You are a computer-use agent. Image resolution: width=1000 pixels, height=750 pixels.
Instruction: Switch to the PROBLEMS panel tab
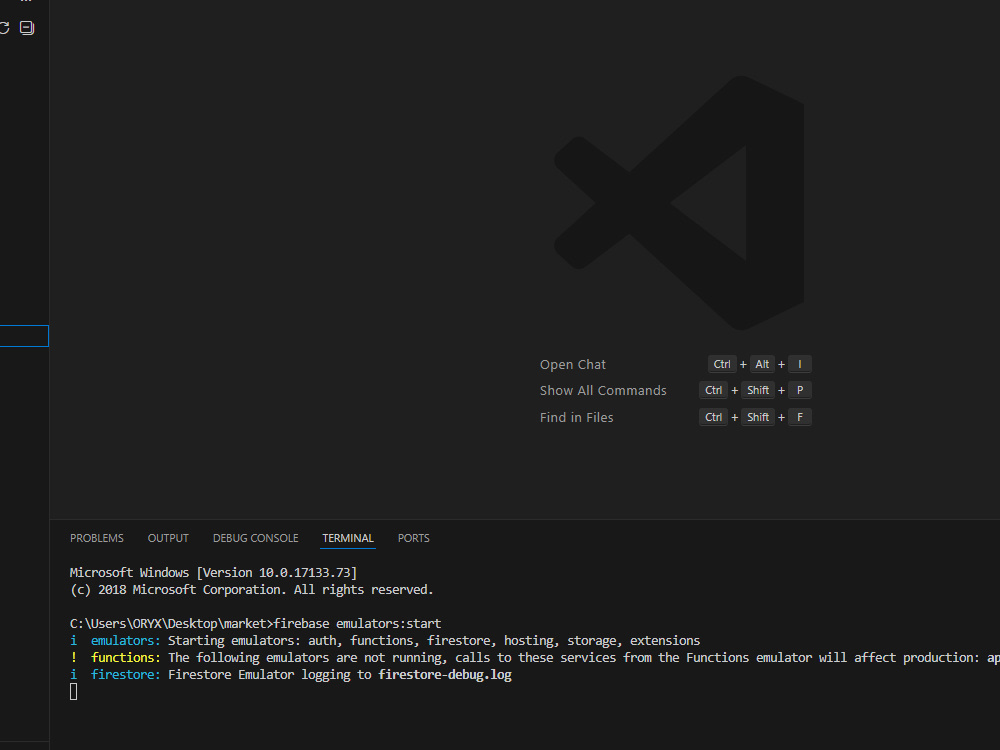point(97,538)
